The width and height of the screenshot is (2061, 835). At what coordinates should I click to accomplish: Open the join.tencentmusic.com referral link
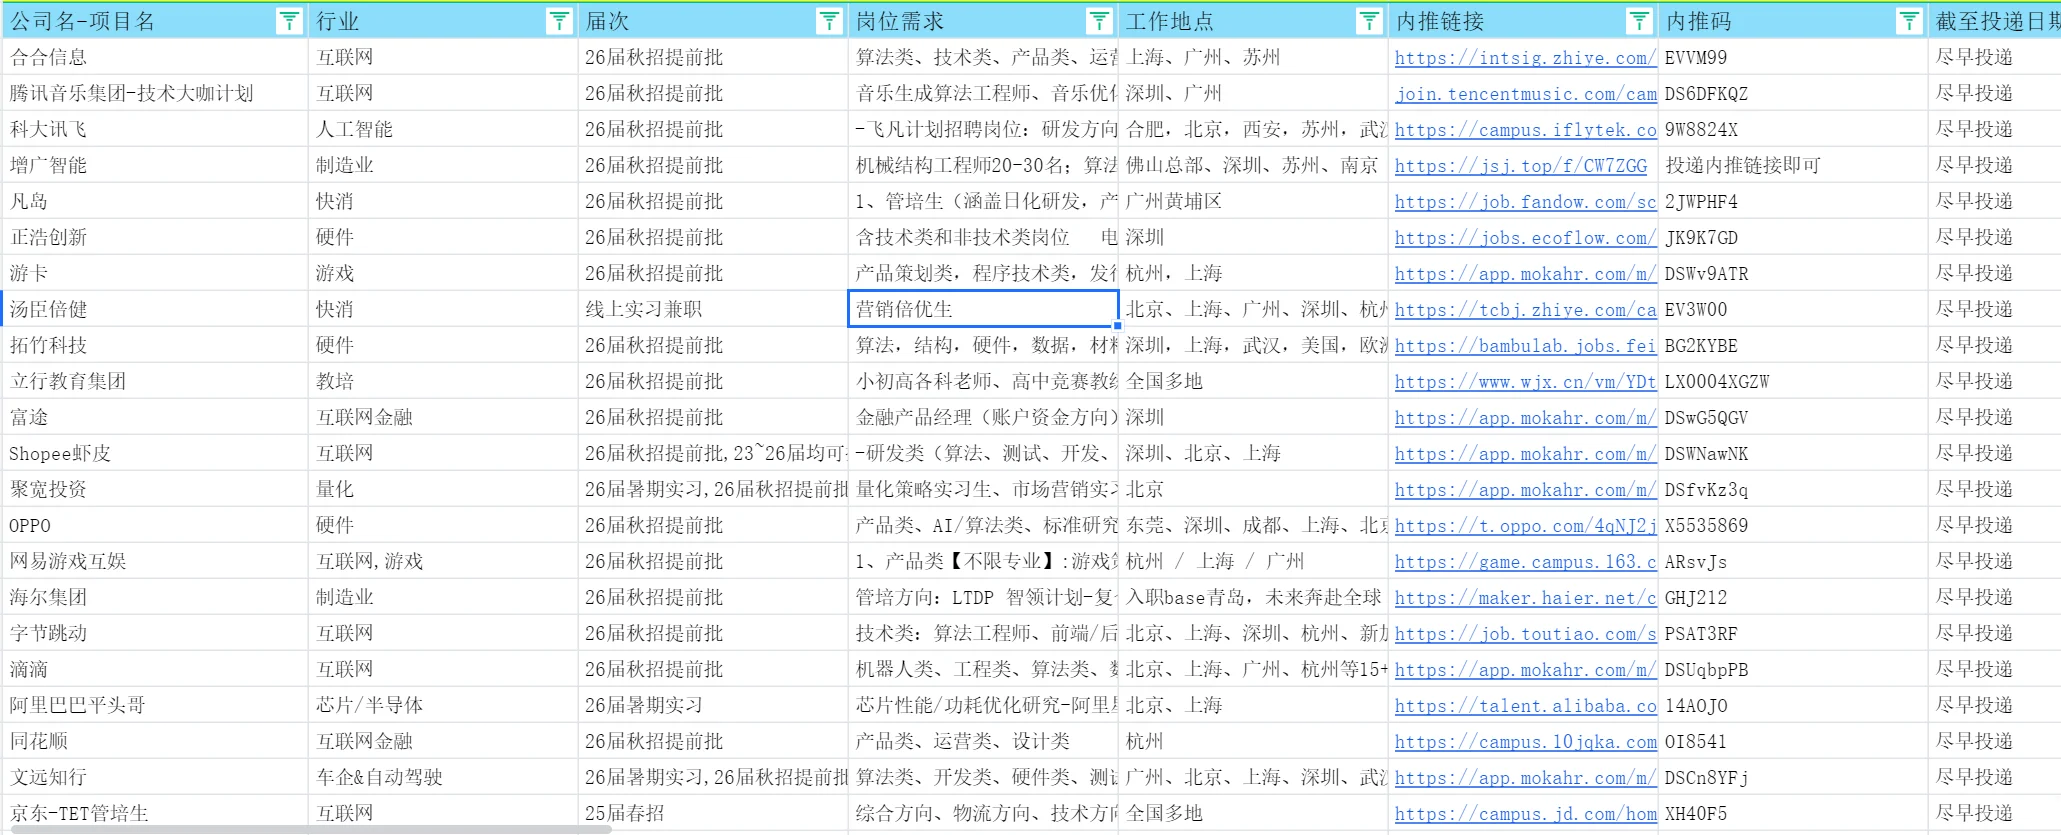point(1525,94)
